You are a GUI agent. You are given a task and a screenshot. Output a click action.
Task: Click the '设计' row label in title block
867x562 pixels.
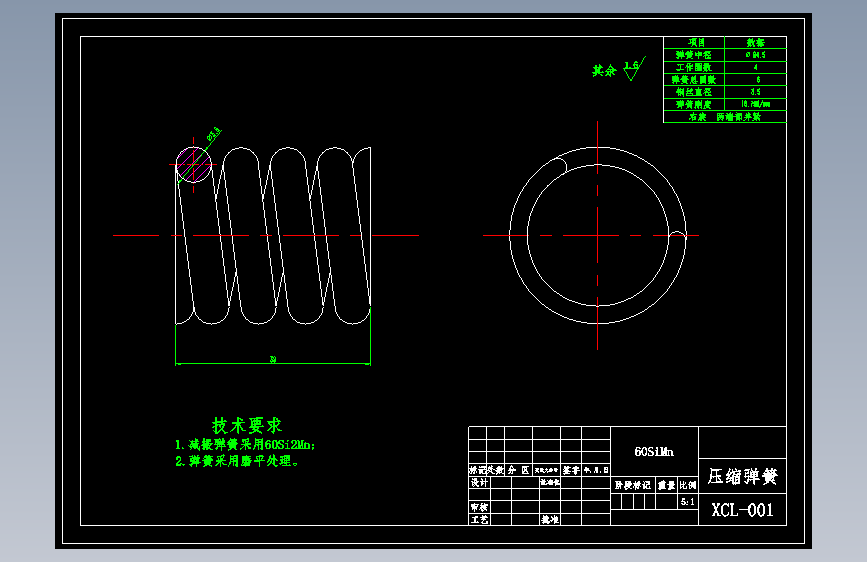tap(479, 482)
